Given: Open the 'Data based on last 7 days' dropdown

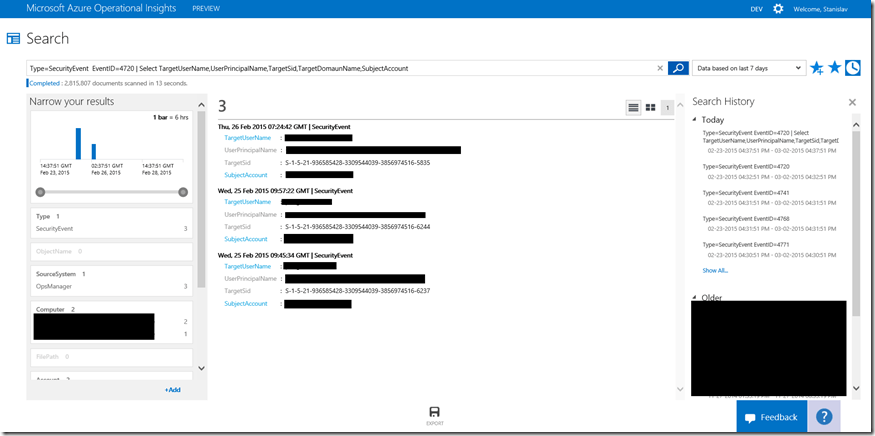Looking at the screenshot, I should coord(748,68).
